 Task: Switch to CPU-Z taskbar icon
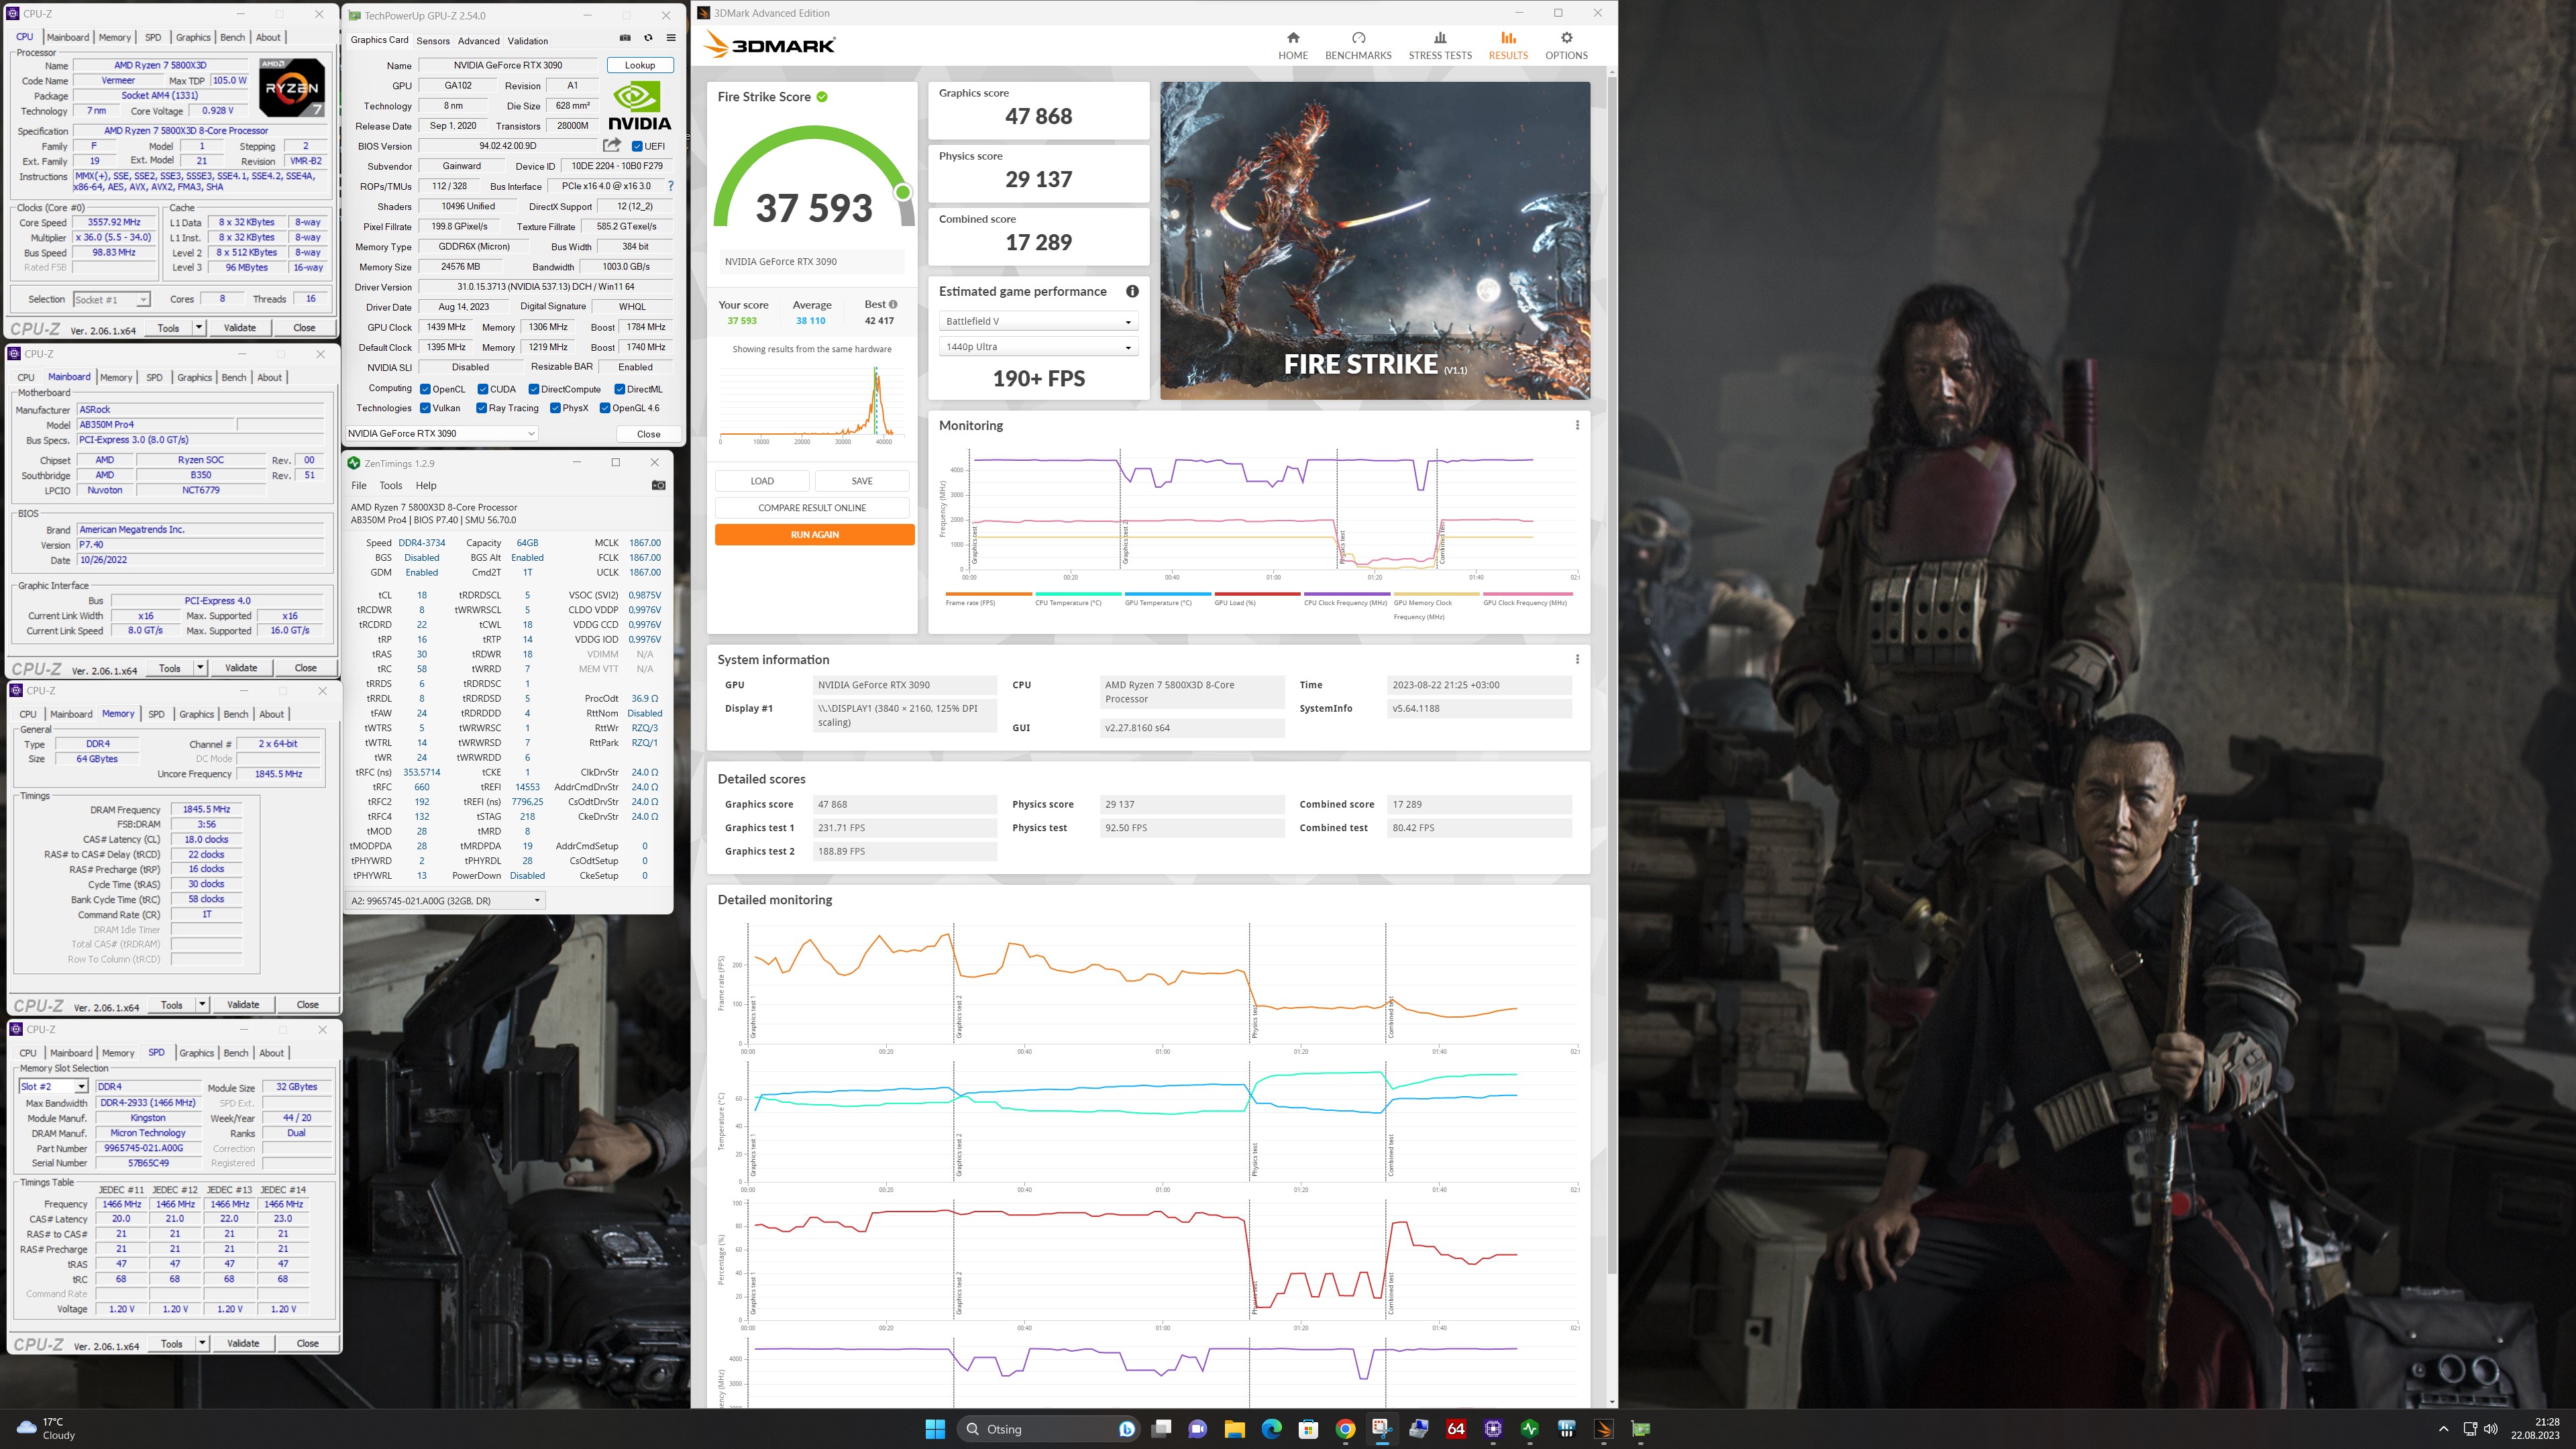(1493, 1429)
